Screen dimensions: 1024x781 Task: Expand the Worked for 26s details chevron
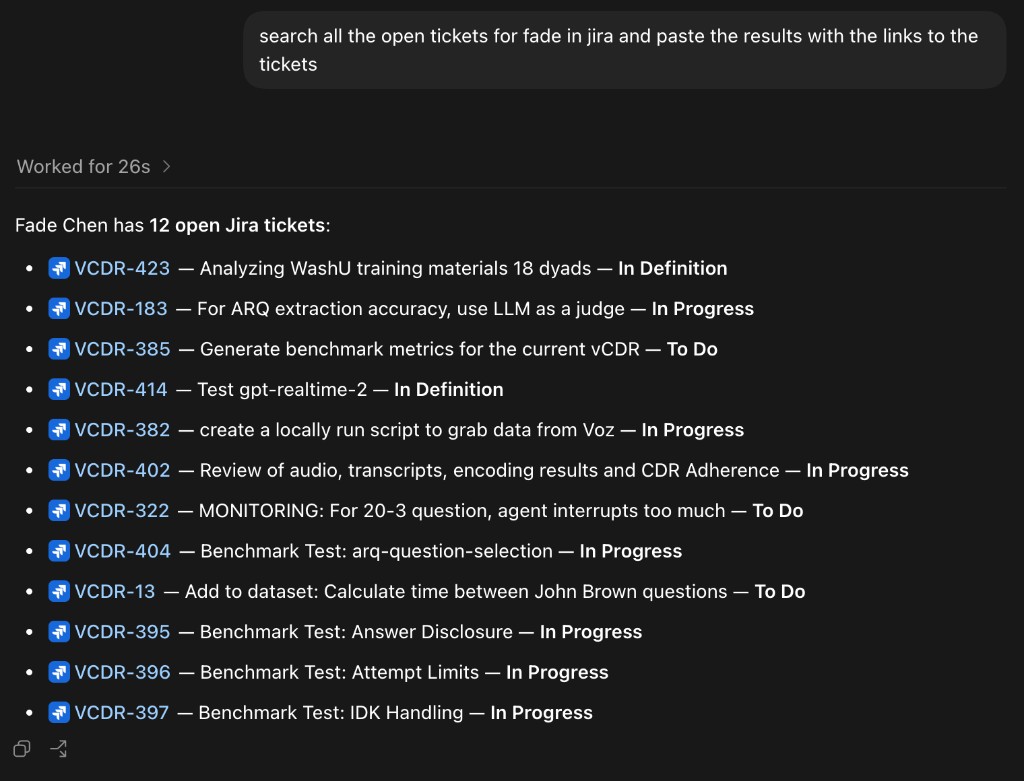click(x=167, y=167)
